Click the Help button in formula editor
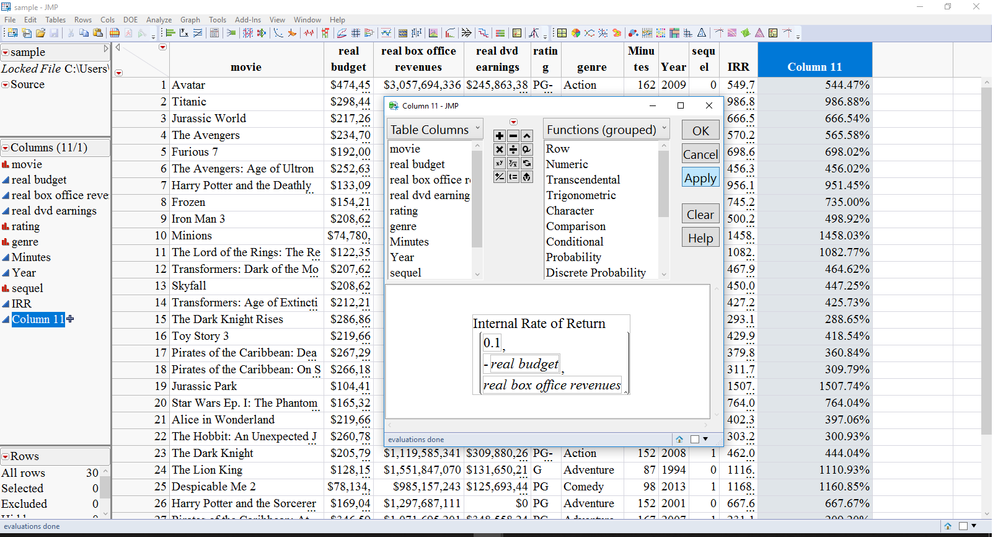The height and width of the screenshot is (537, 998). (701, 238)
